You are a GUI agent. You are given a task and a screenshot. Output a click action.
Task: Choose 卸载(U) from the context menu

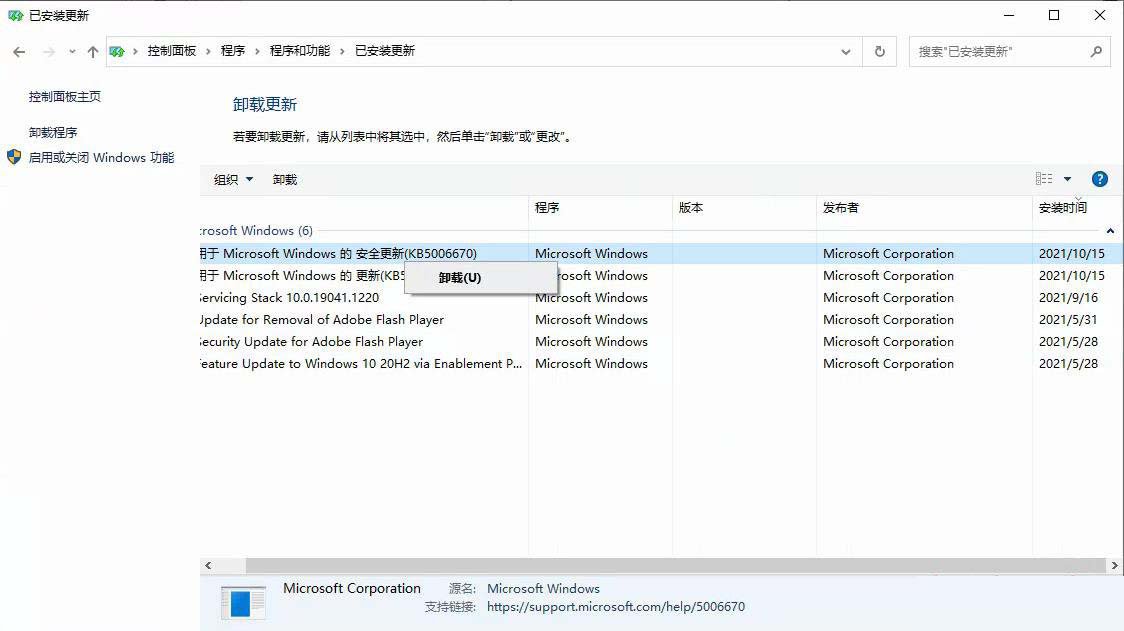tap(481, 277)
